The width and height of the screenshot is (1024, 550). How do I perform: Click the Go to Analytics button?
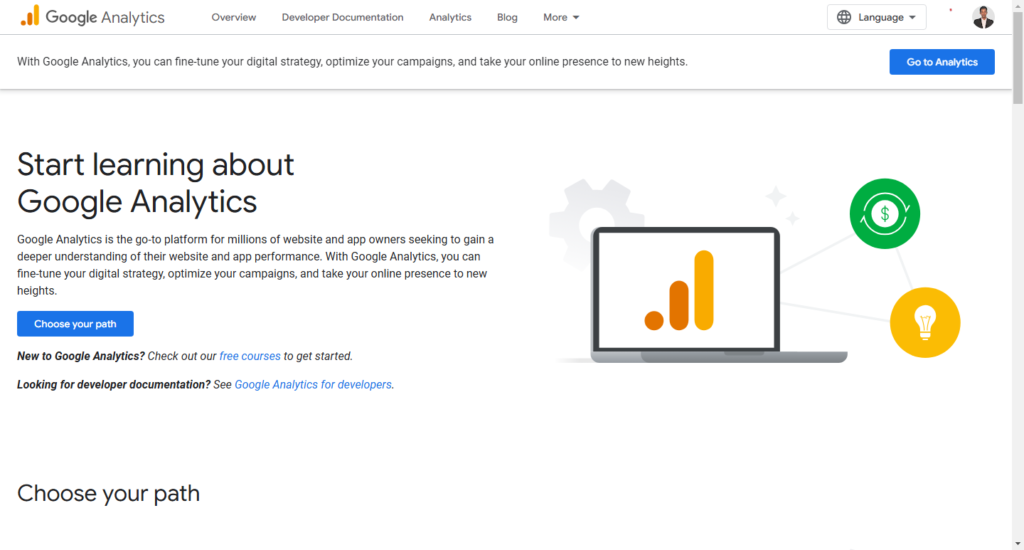click(x=942, y=62)
